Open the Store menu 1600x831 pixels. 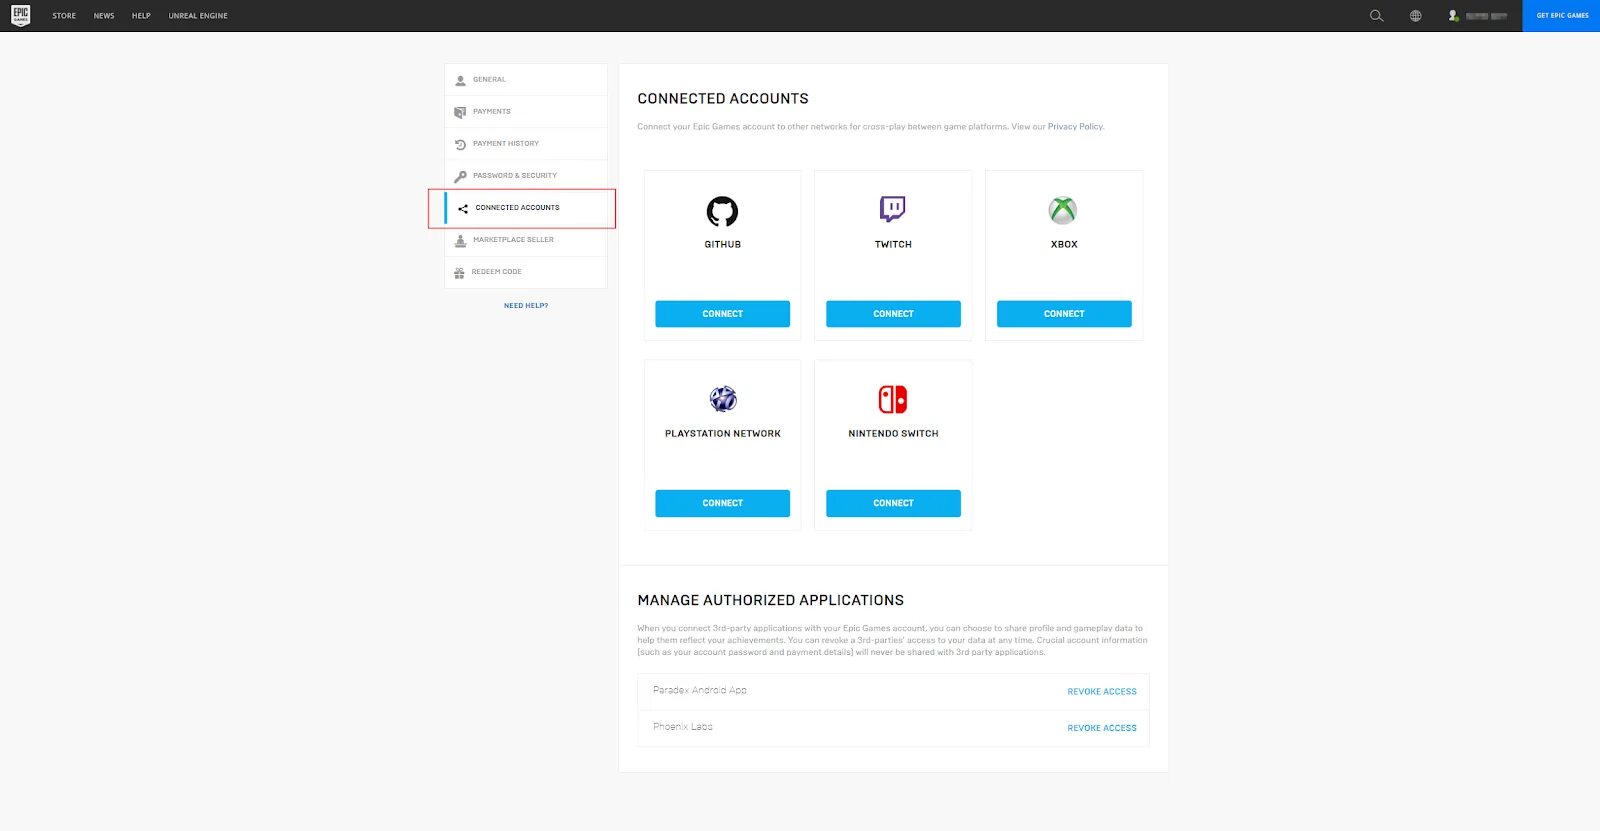coord(64,16)
